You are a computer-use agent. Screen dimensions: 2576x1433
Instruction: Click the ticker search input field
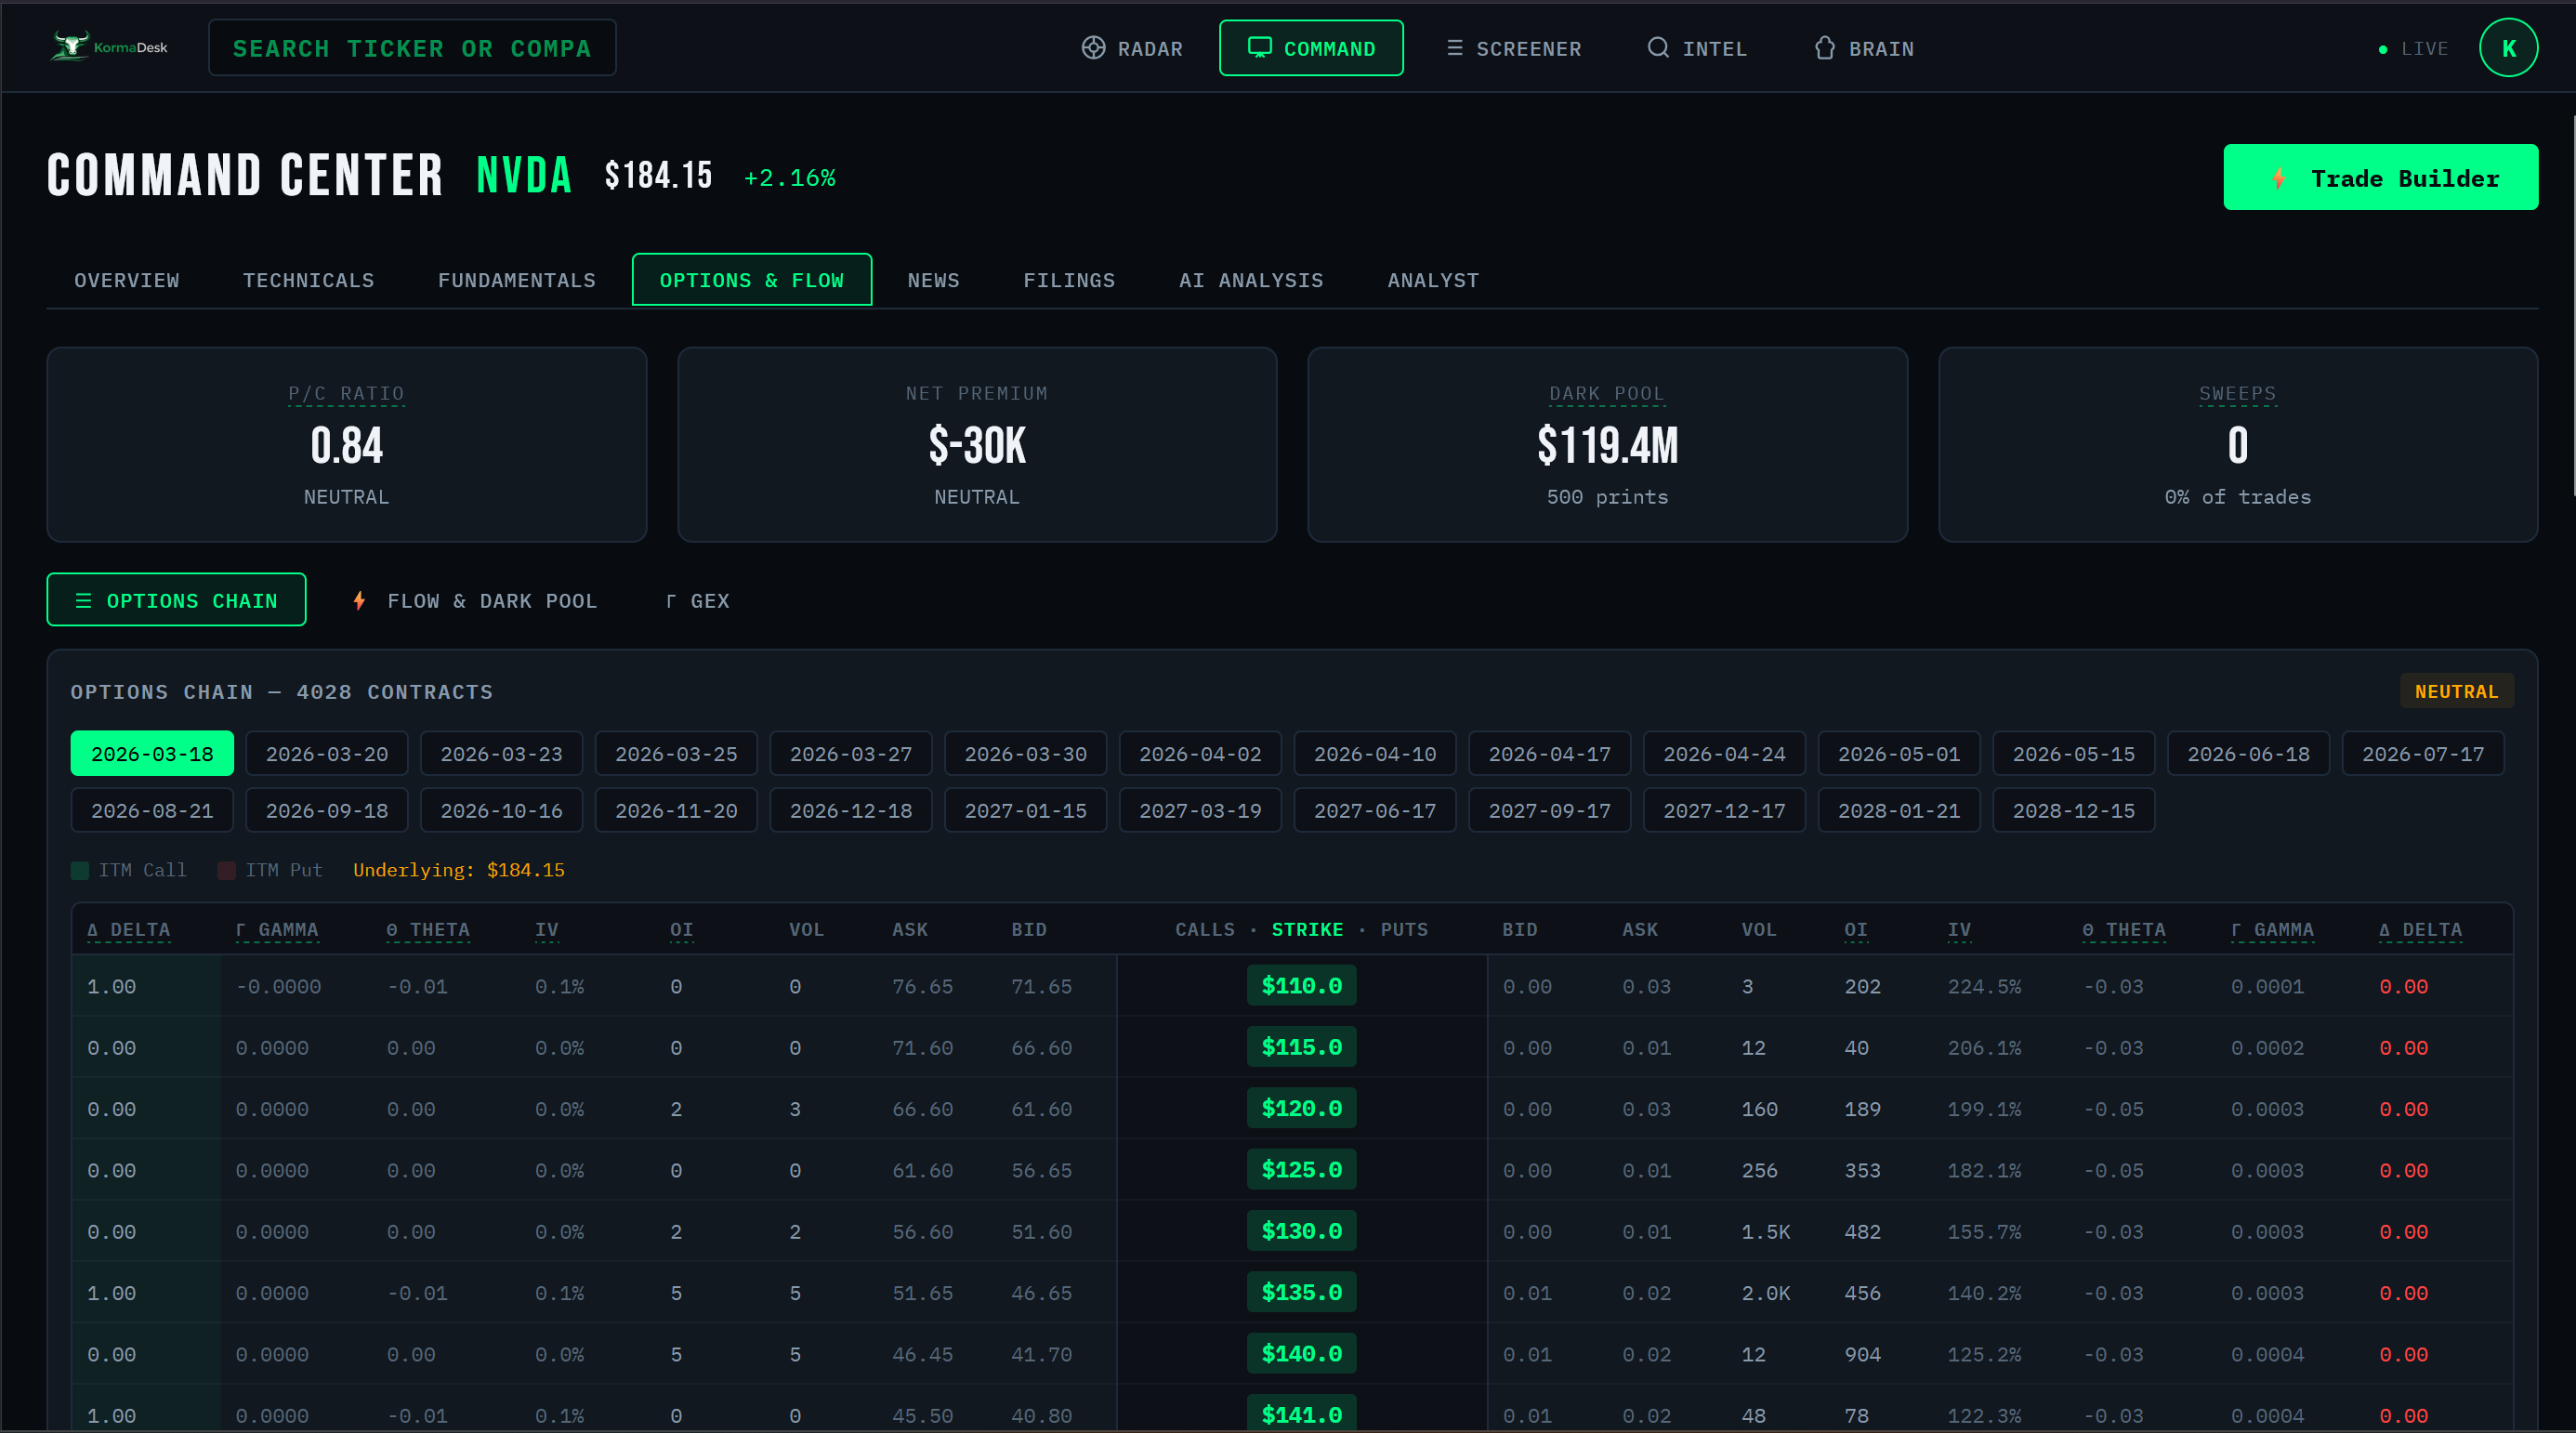411,47
